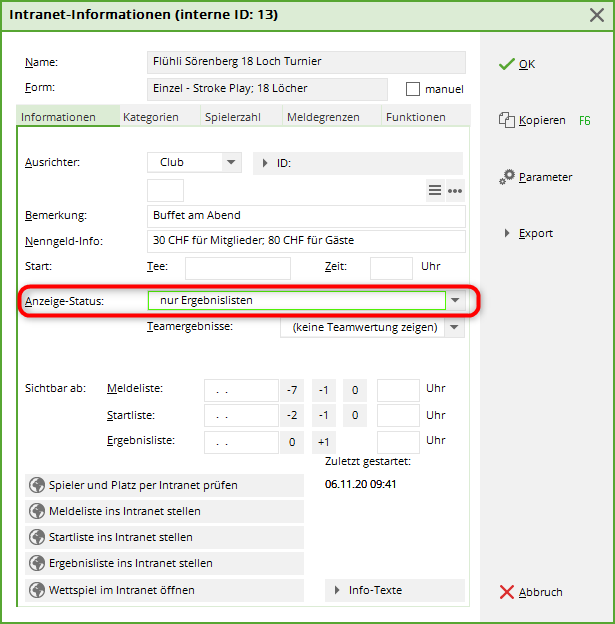Screen dimensions: 615x624
Task: Click the Startliste -2 days button
Action: coord(292,415)
